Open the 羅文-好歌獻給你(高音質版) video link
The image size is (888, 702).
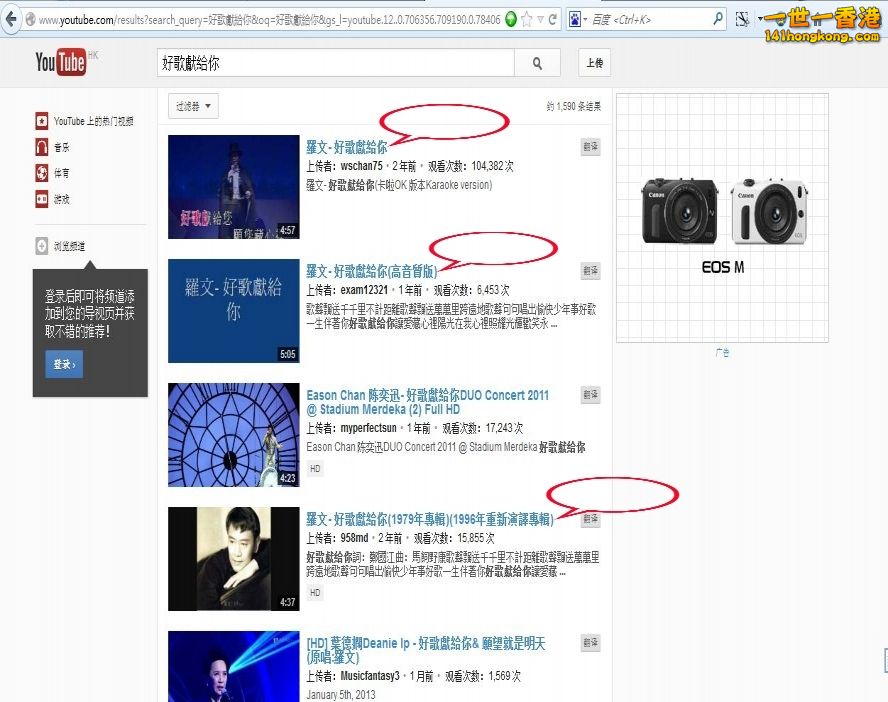click(372, 271)
